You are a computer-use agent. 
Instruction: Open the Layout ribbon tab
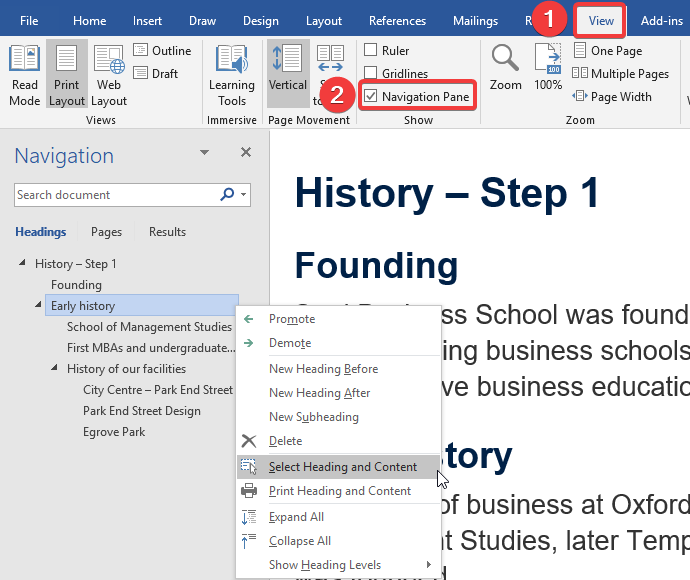coord(324,21)
